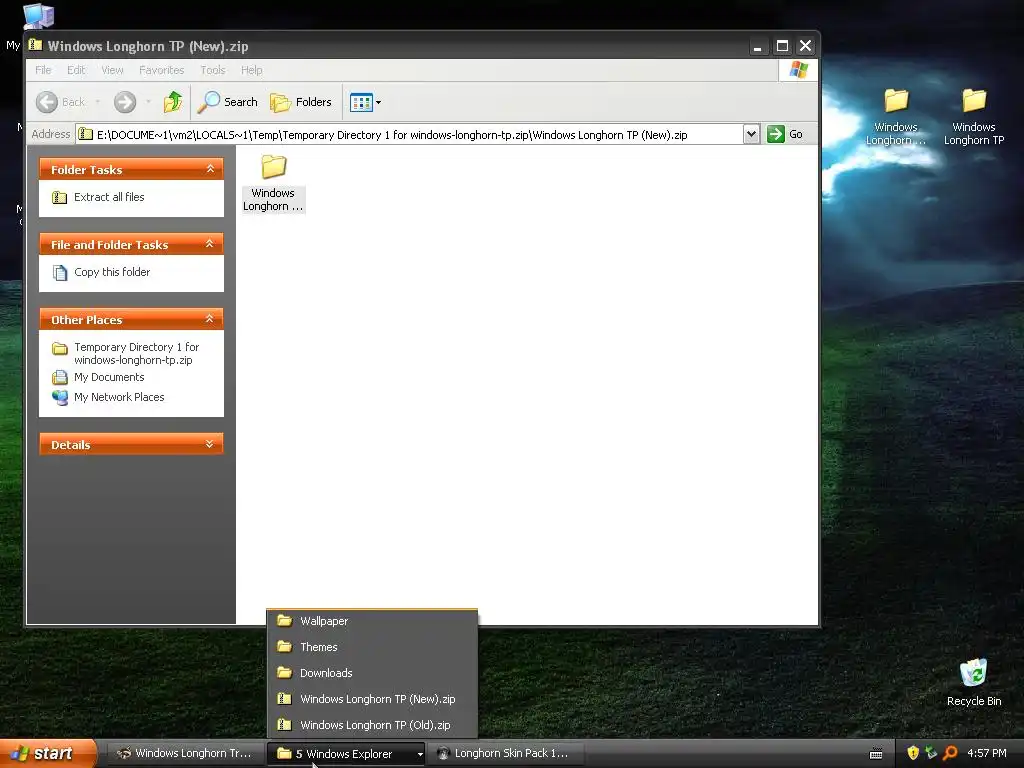This screenshot has height=768, width=1024.
Task: Open the address bar dropdown arrow
Action: click(x=751, y=134)
